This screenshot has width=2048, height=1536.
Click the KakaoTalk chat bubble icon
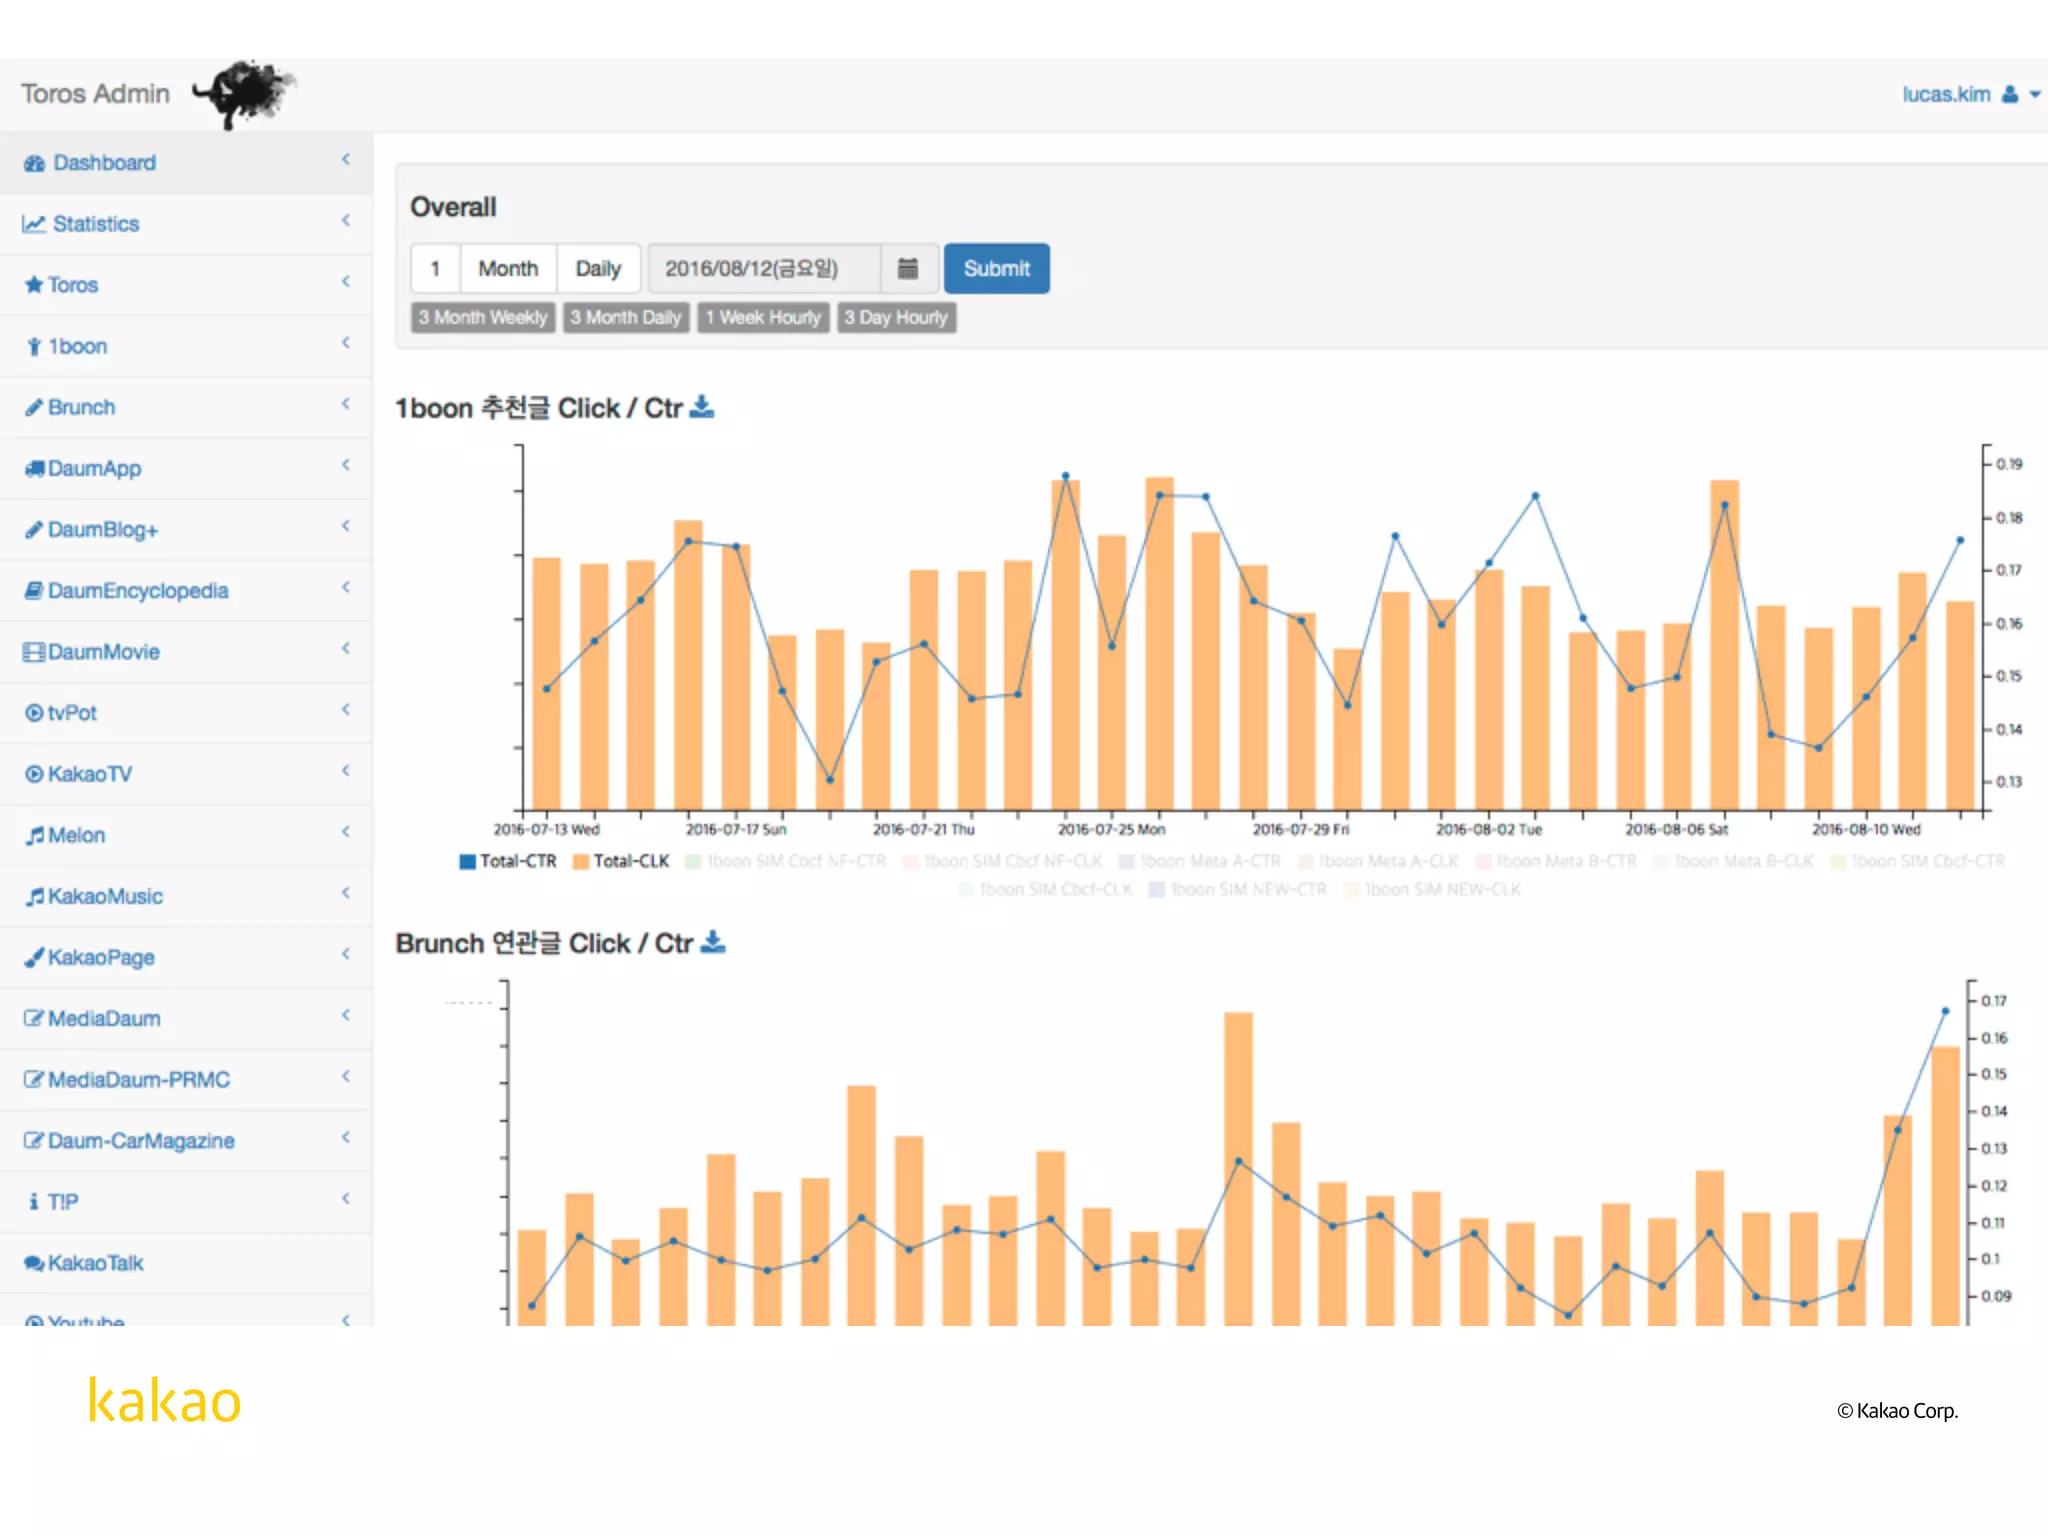(x=34, y=1263)
